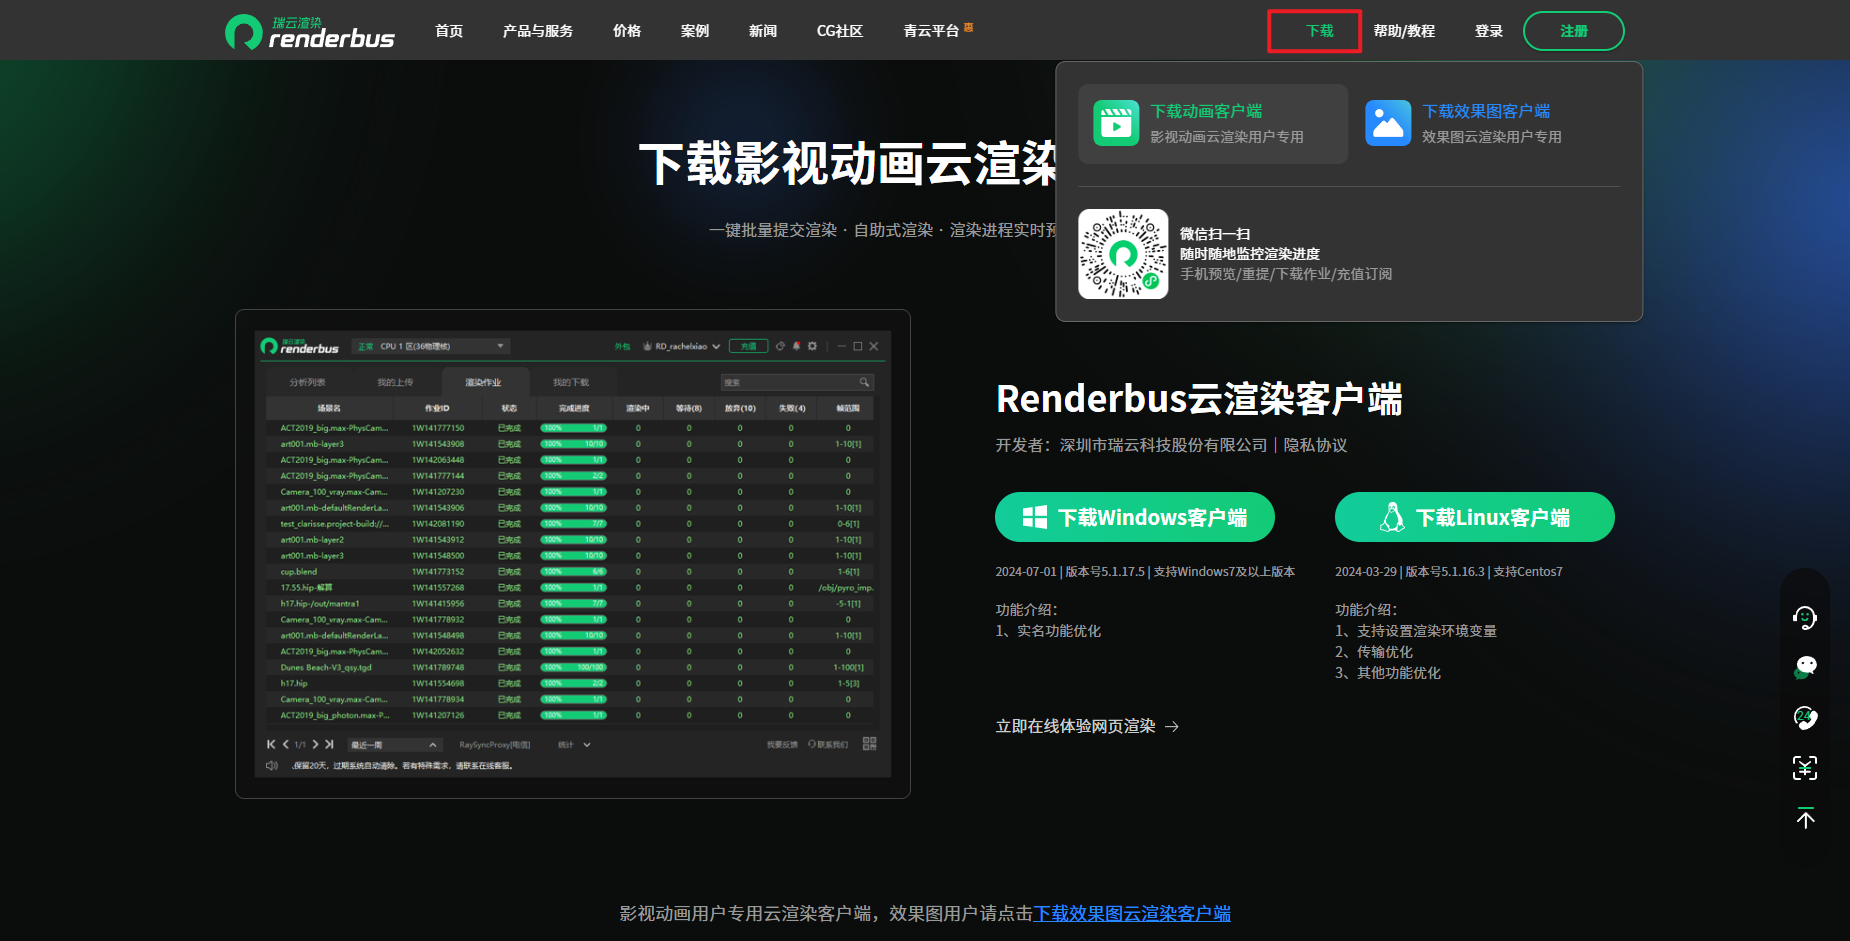This screenshot has width=1850, height=941.
Task: Open the 产品与服务 menu
Action: coord(538,31)
